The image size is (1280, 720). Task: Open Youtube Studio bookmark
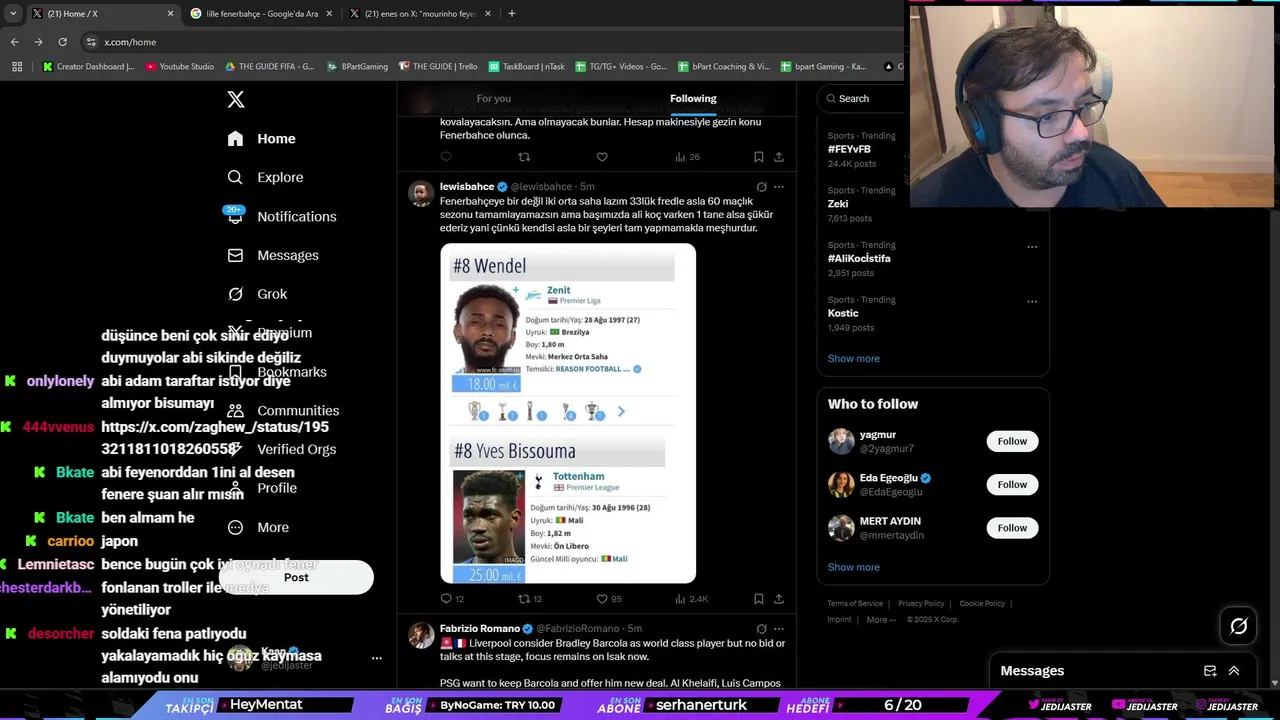coord(180,66)
